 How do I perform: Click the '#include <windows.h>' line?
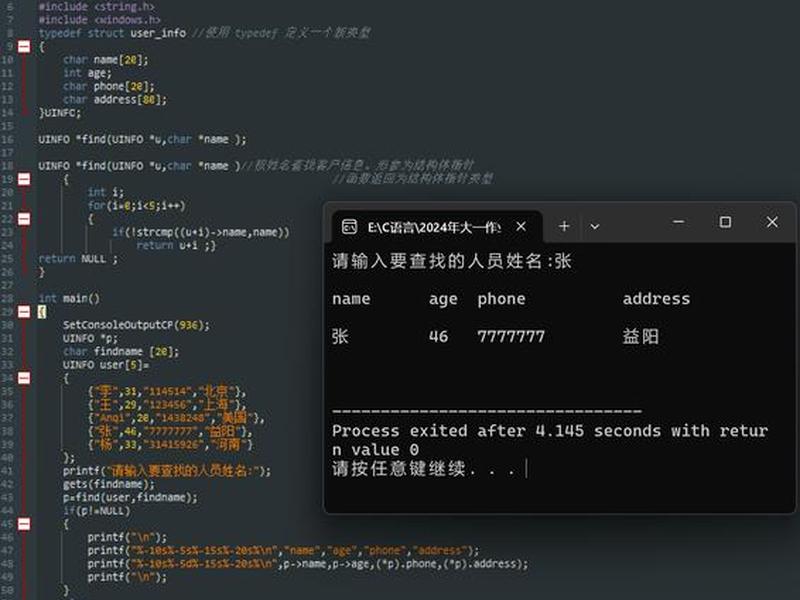pos(99,20)
